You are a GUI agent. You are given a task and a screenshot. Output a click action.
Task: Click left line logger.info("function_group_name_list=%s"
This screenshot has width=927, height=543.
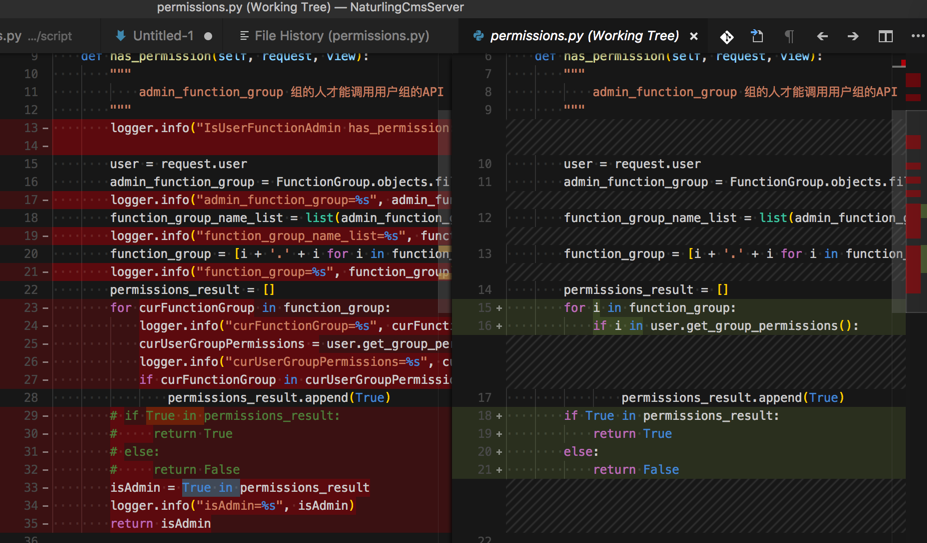(x=280, y=235)
